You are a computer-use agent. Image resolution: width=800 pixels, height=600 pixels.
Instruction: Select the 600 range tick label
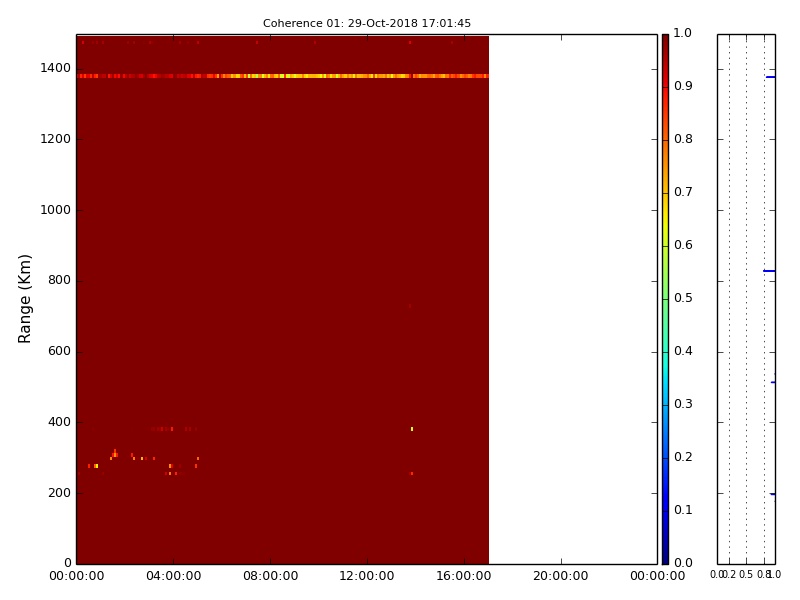(59, 351)
